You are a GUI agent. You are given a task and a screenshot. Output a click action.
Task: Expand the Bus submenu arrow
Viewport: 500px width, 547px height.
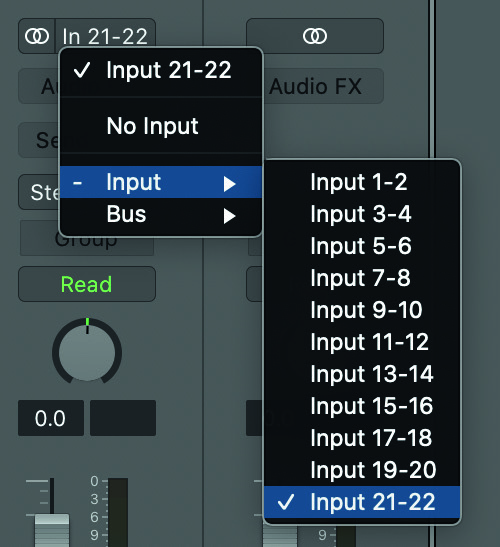click(229, 216)
